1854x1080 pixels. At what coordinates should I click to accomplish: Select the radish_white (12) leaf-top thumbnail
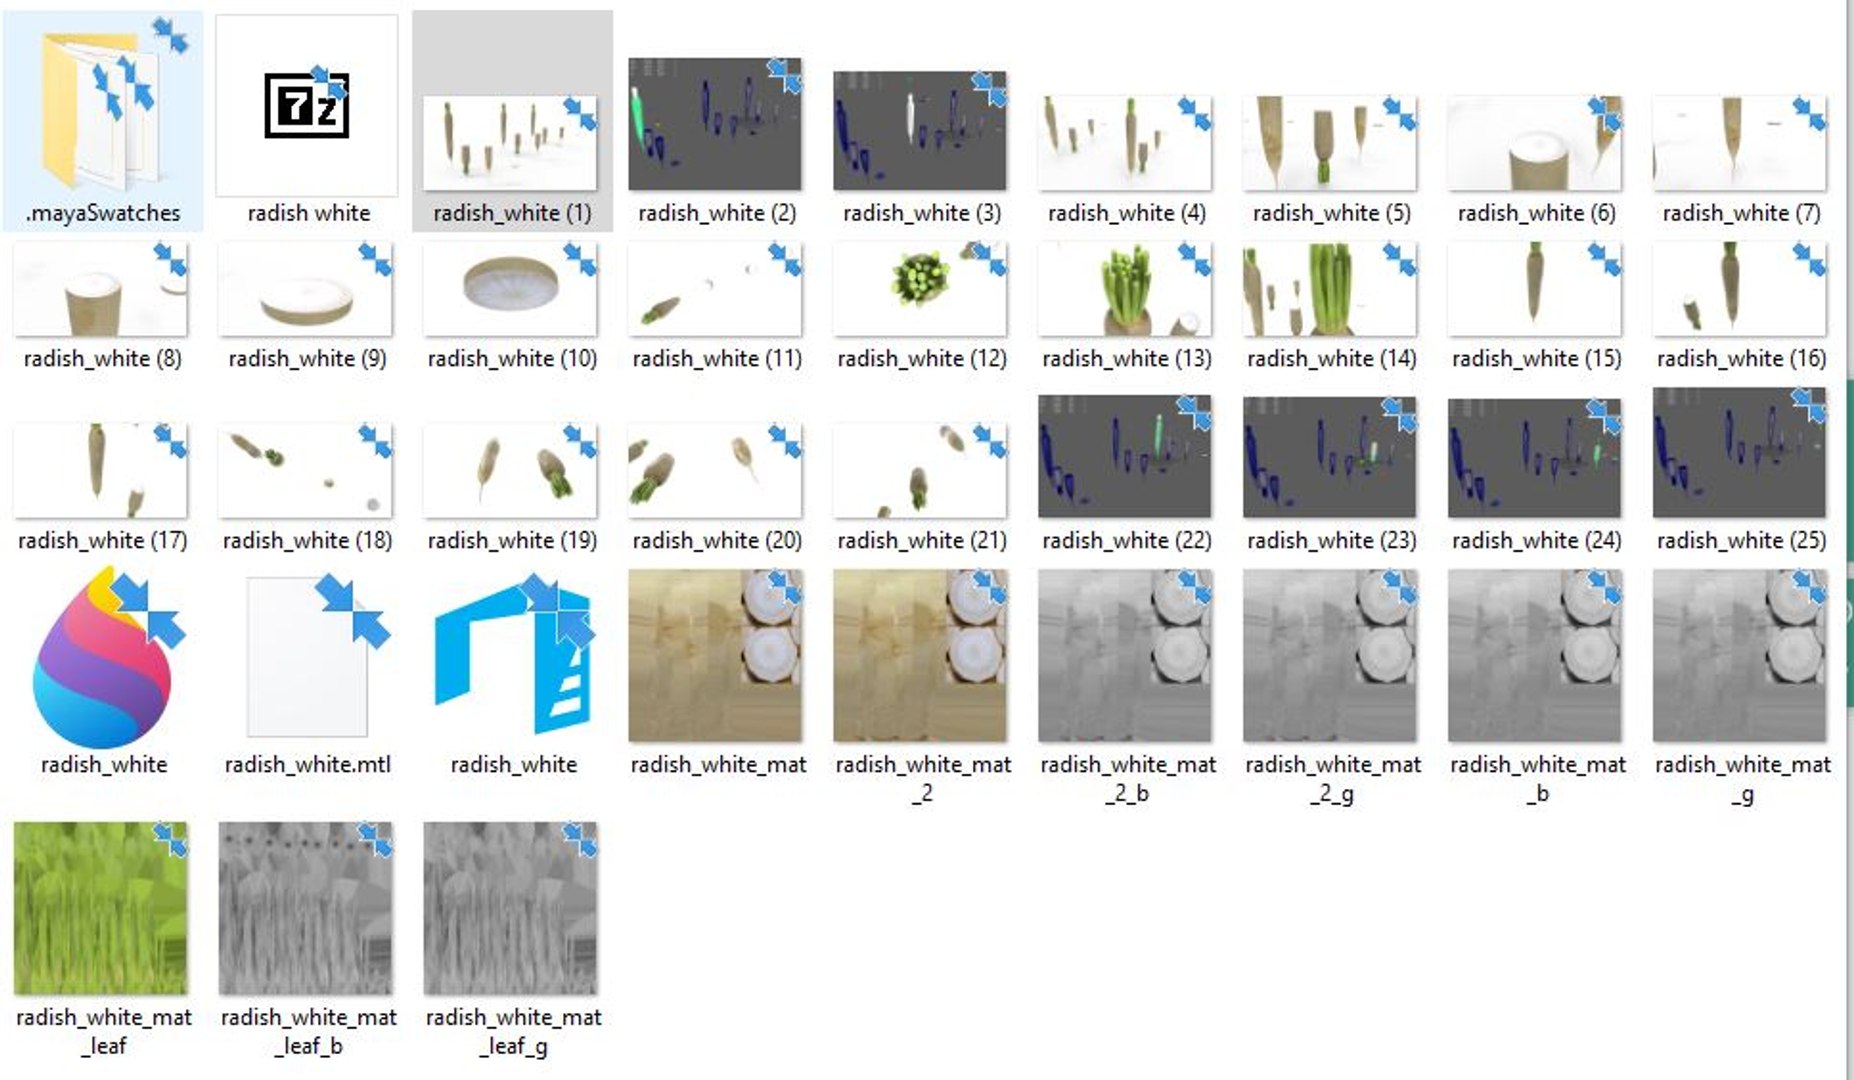coord(920,289)
